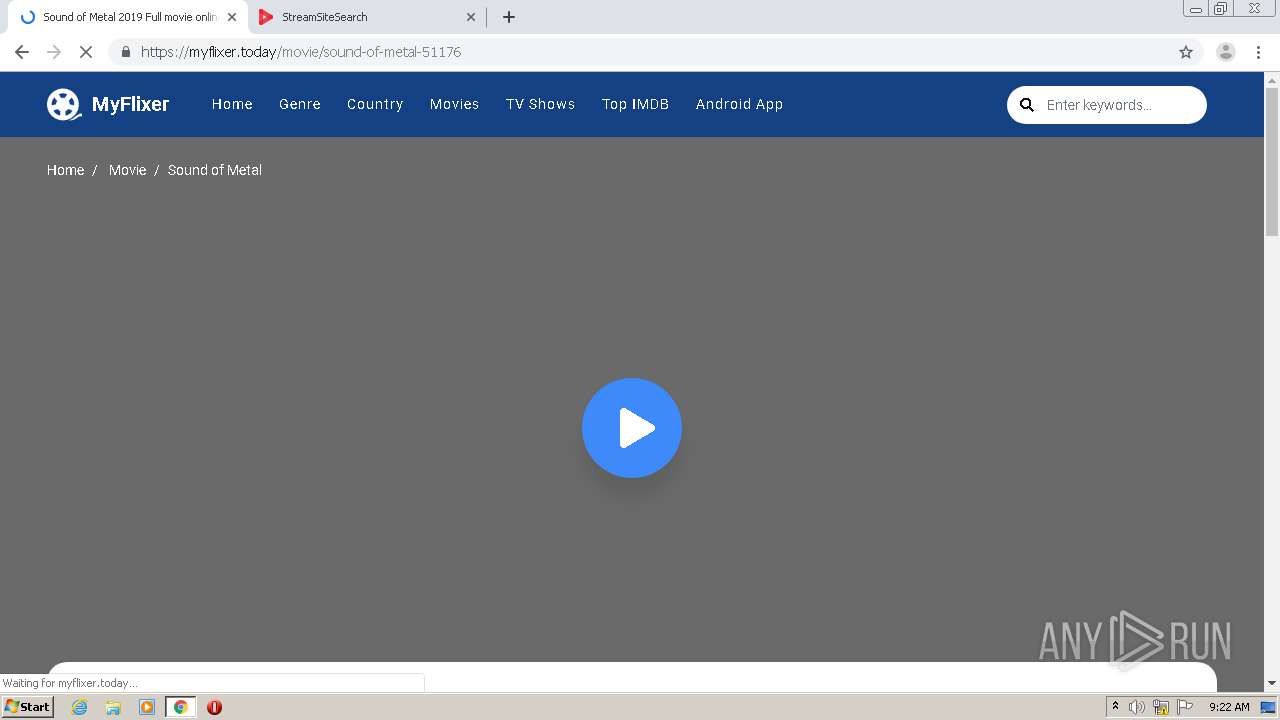Open a new browser tab
This screenshot has width=1280, height=720.
tap(509, 17)
